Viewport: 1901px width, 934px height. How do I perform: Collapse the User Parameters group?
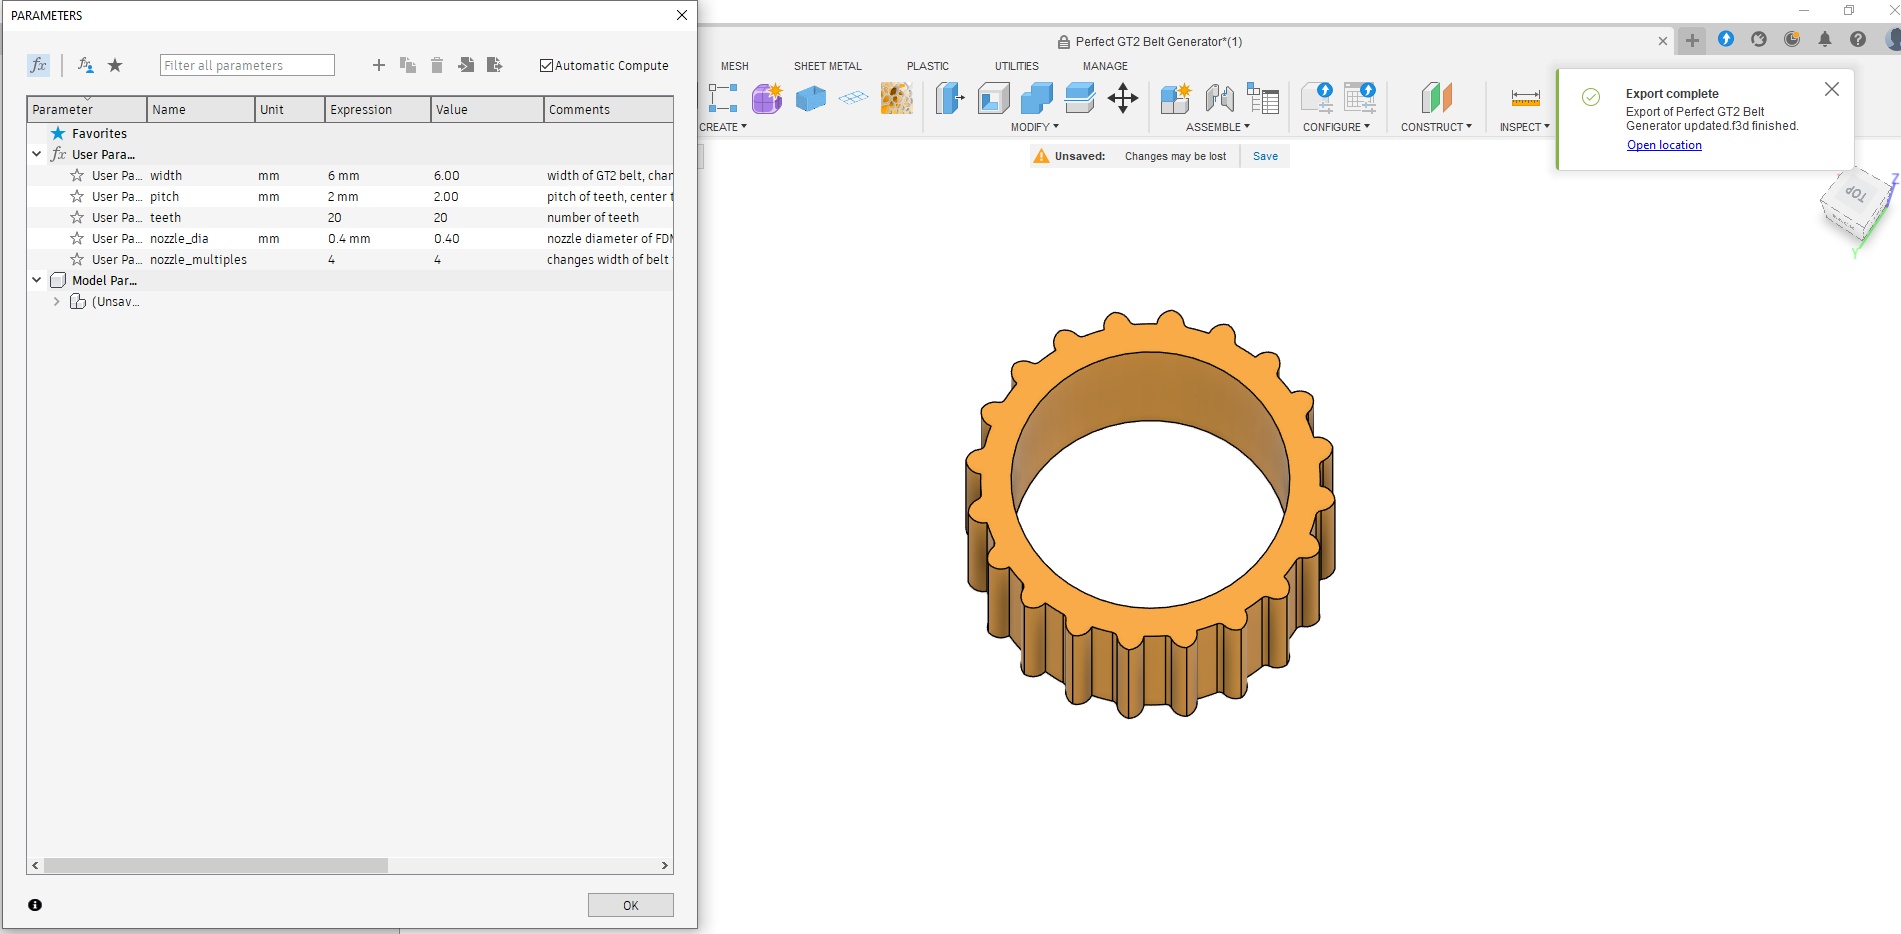click(37, 154)
